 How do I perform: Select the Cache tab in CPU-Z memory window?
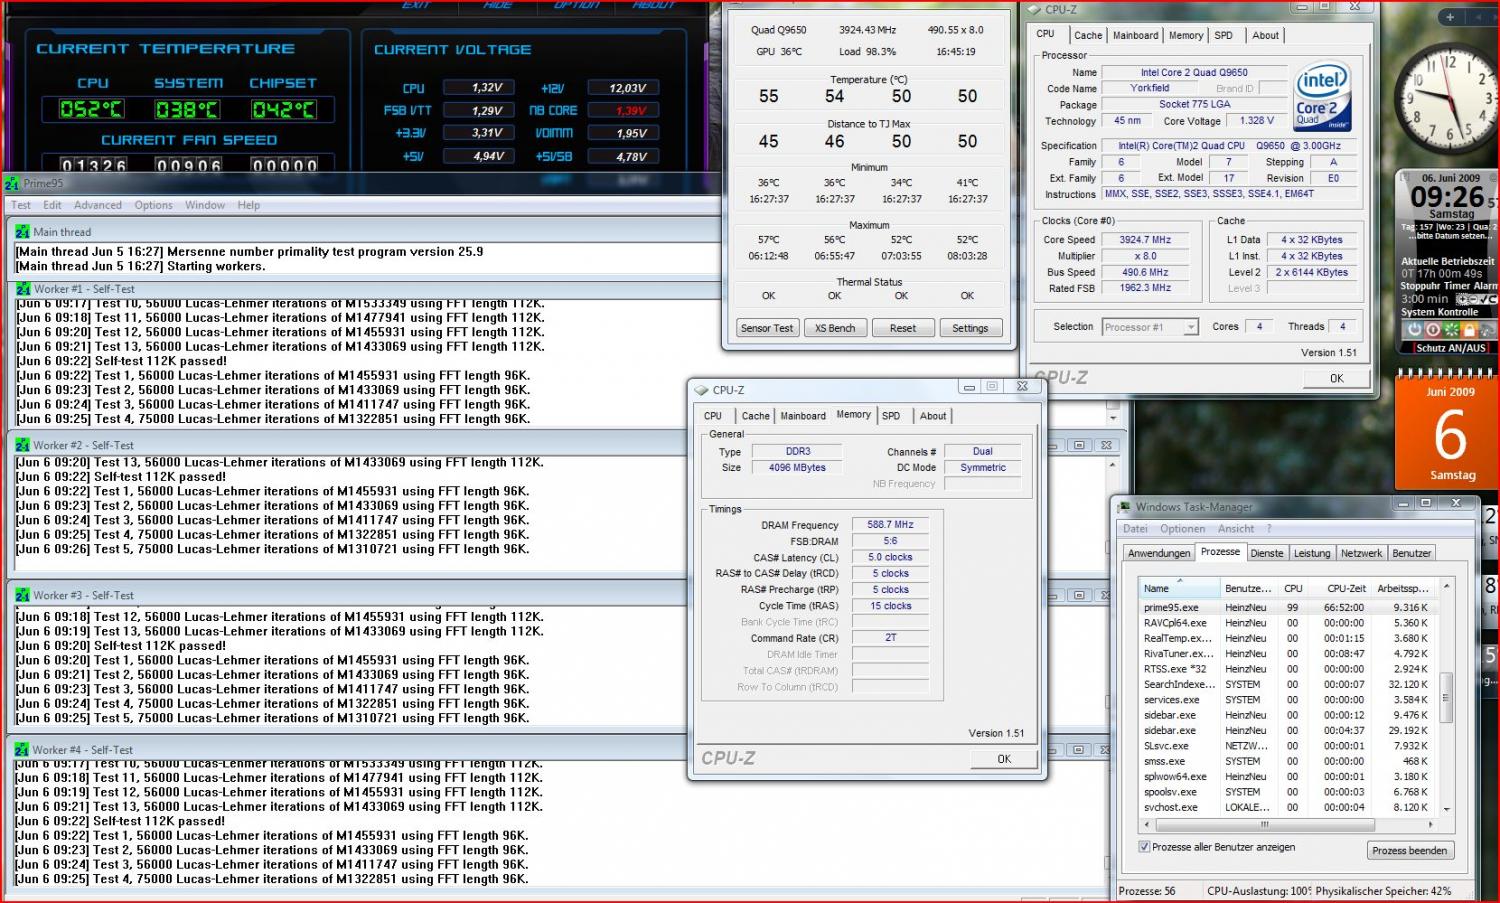(756, 416)
